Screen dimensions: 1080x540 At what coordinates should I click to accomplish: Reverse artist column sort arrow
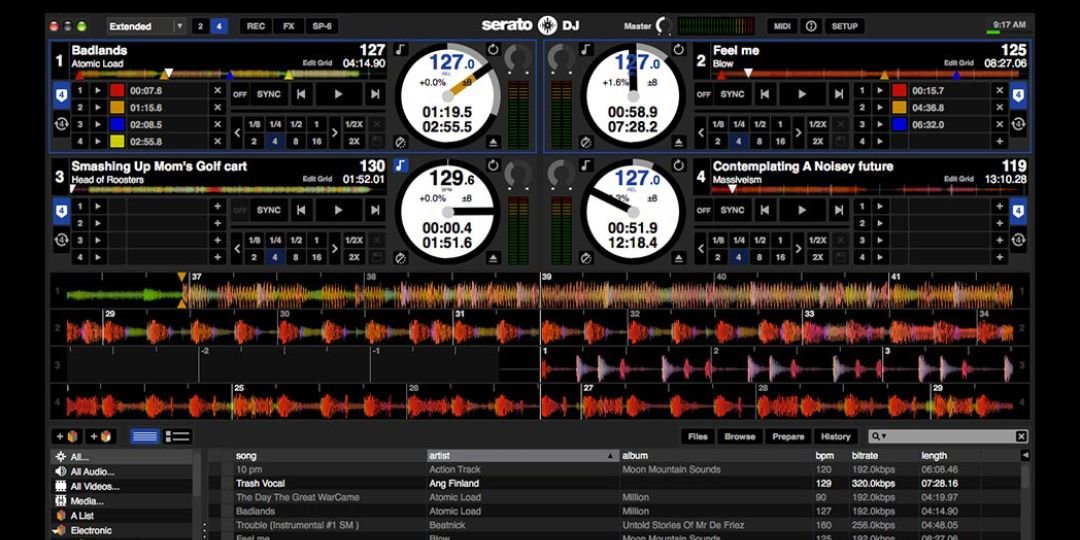tap(610, 455)
